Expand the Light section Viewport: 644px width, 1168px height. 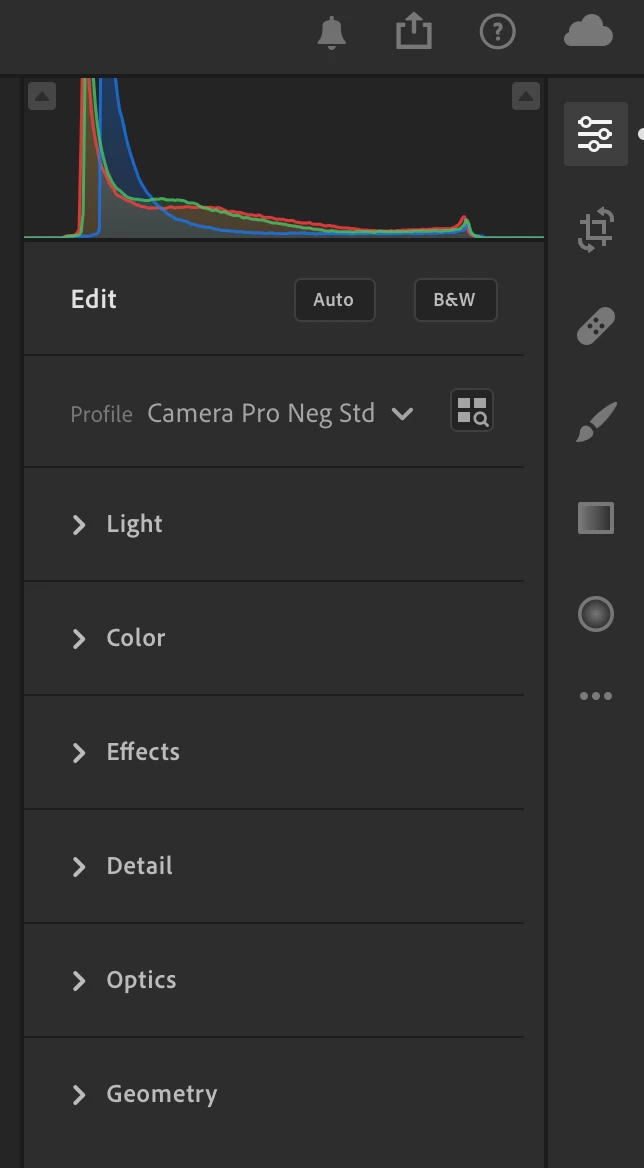coord(134,524)
